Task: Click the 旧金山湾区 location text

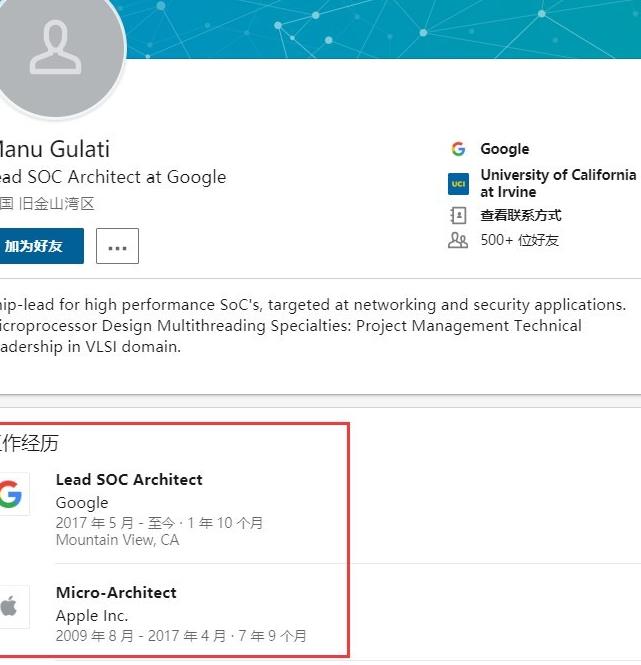Action: point(56,204)
